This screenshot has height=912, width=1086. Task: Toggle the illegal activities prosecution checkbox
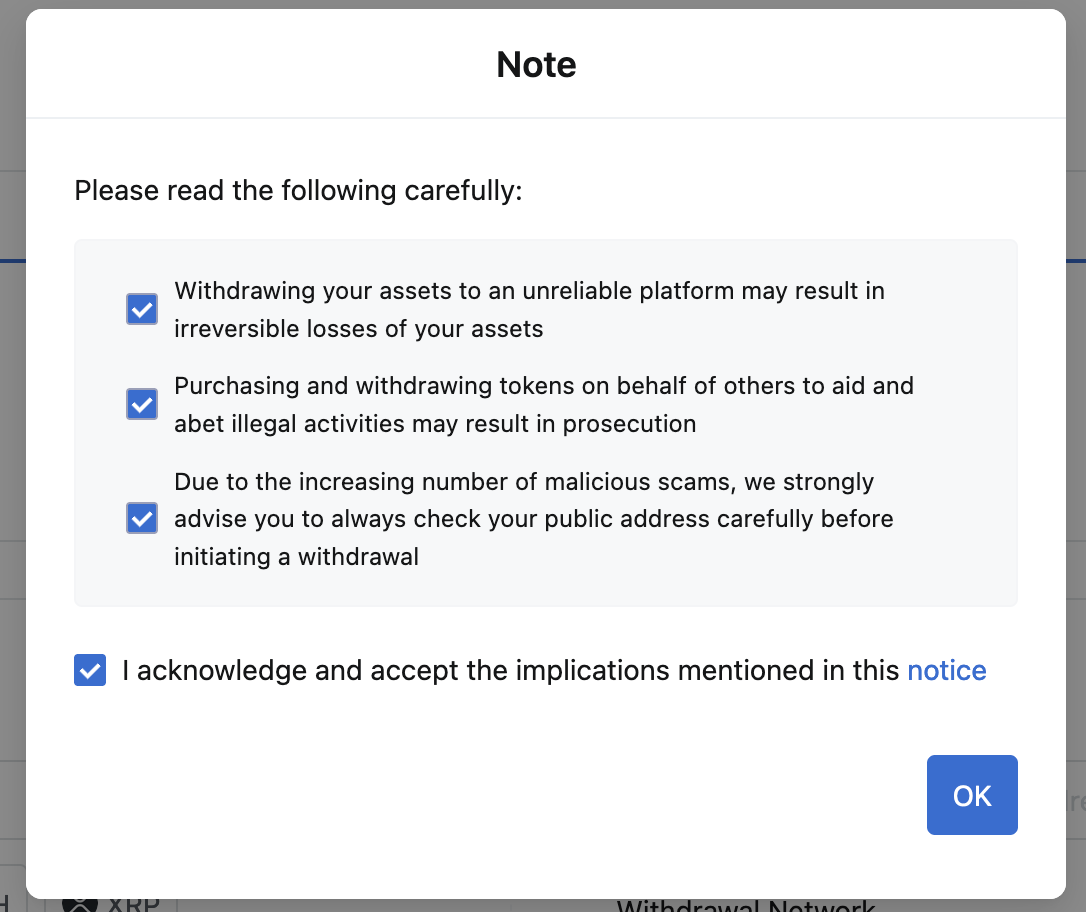142,404
